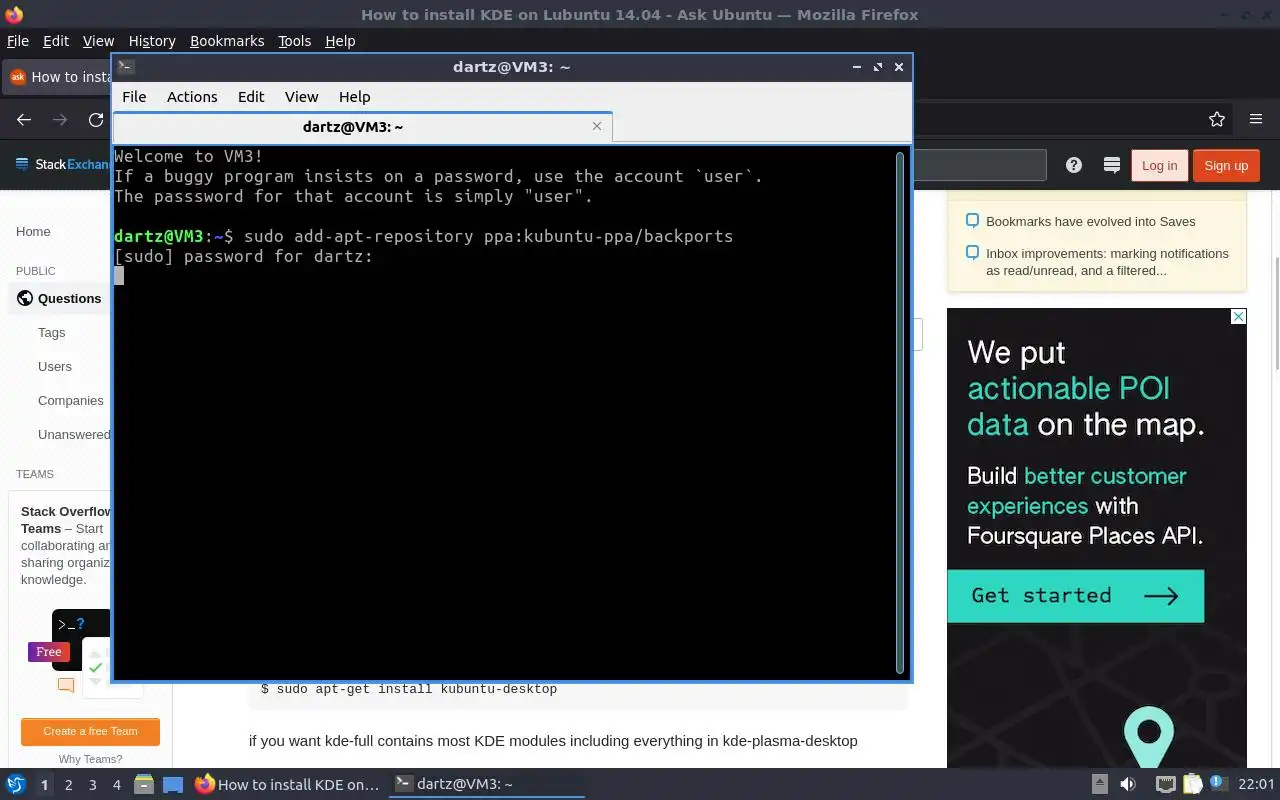
Task: Click the Ask Ubuntu tab favicon
Action: point(17,77)
